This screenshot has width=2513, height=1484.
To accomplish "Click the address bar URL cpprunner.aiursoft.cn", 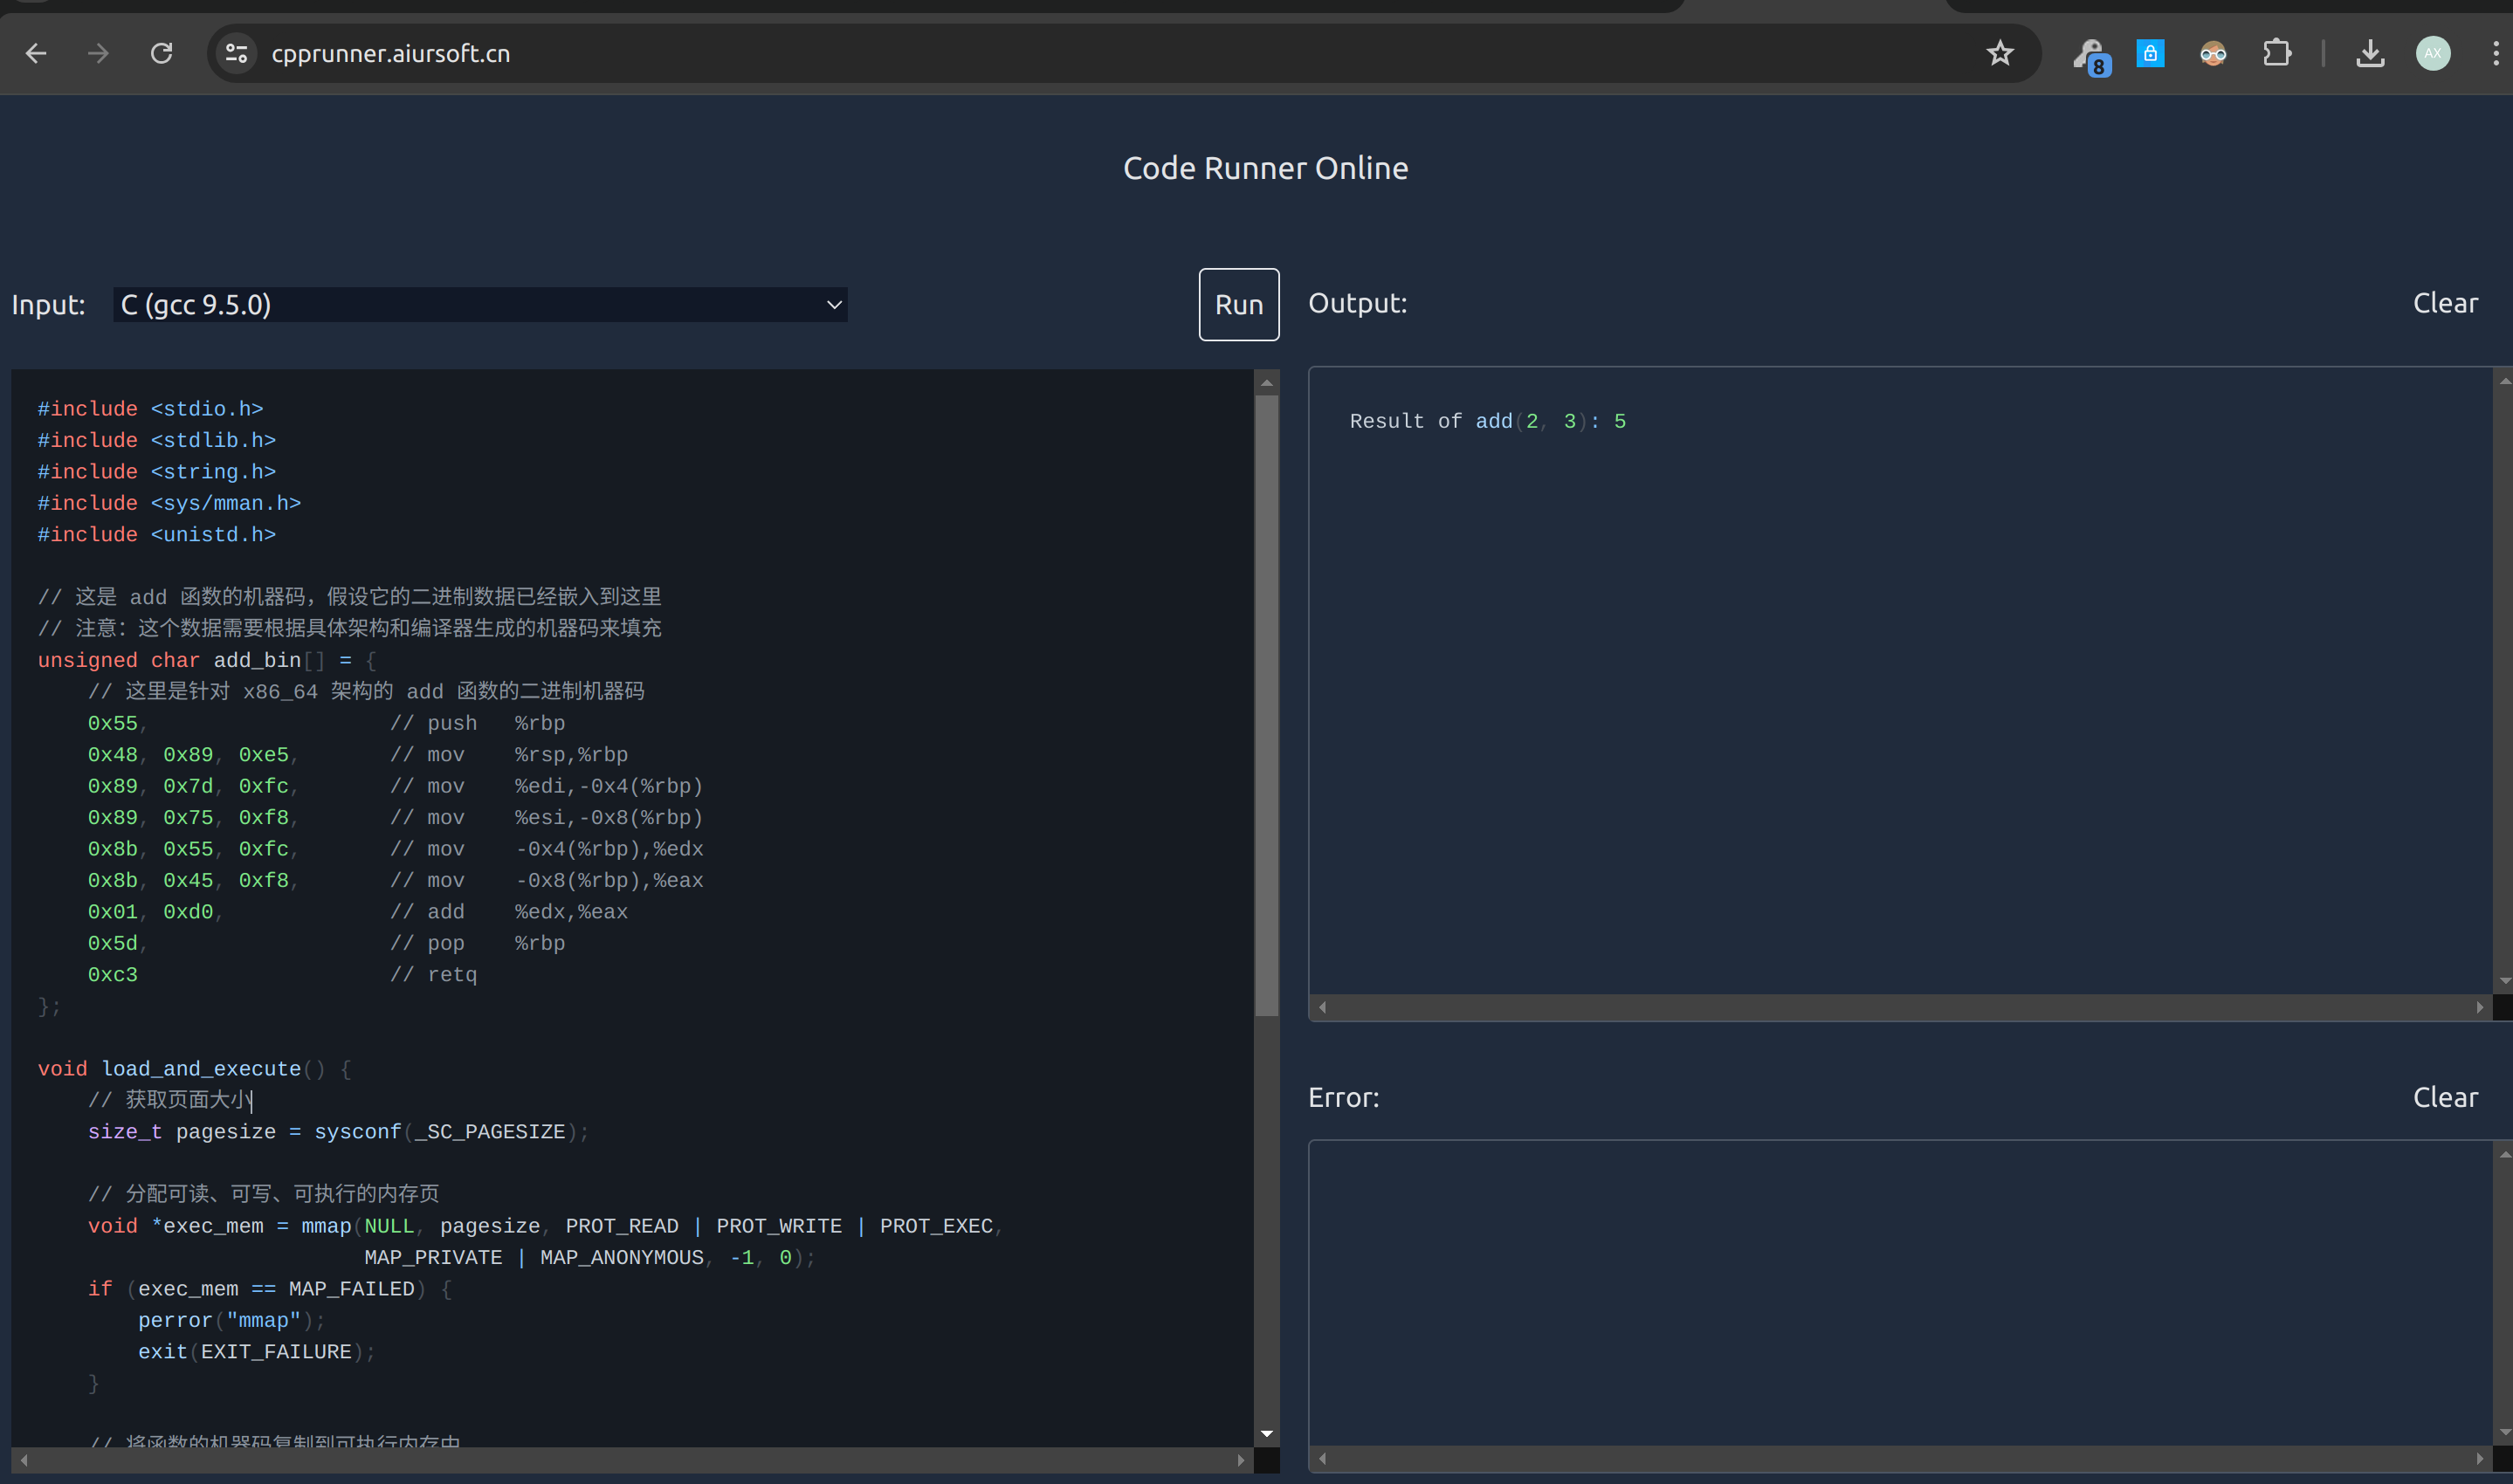I will (x=391, y=53).
